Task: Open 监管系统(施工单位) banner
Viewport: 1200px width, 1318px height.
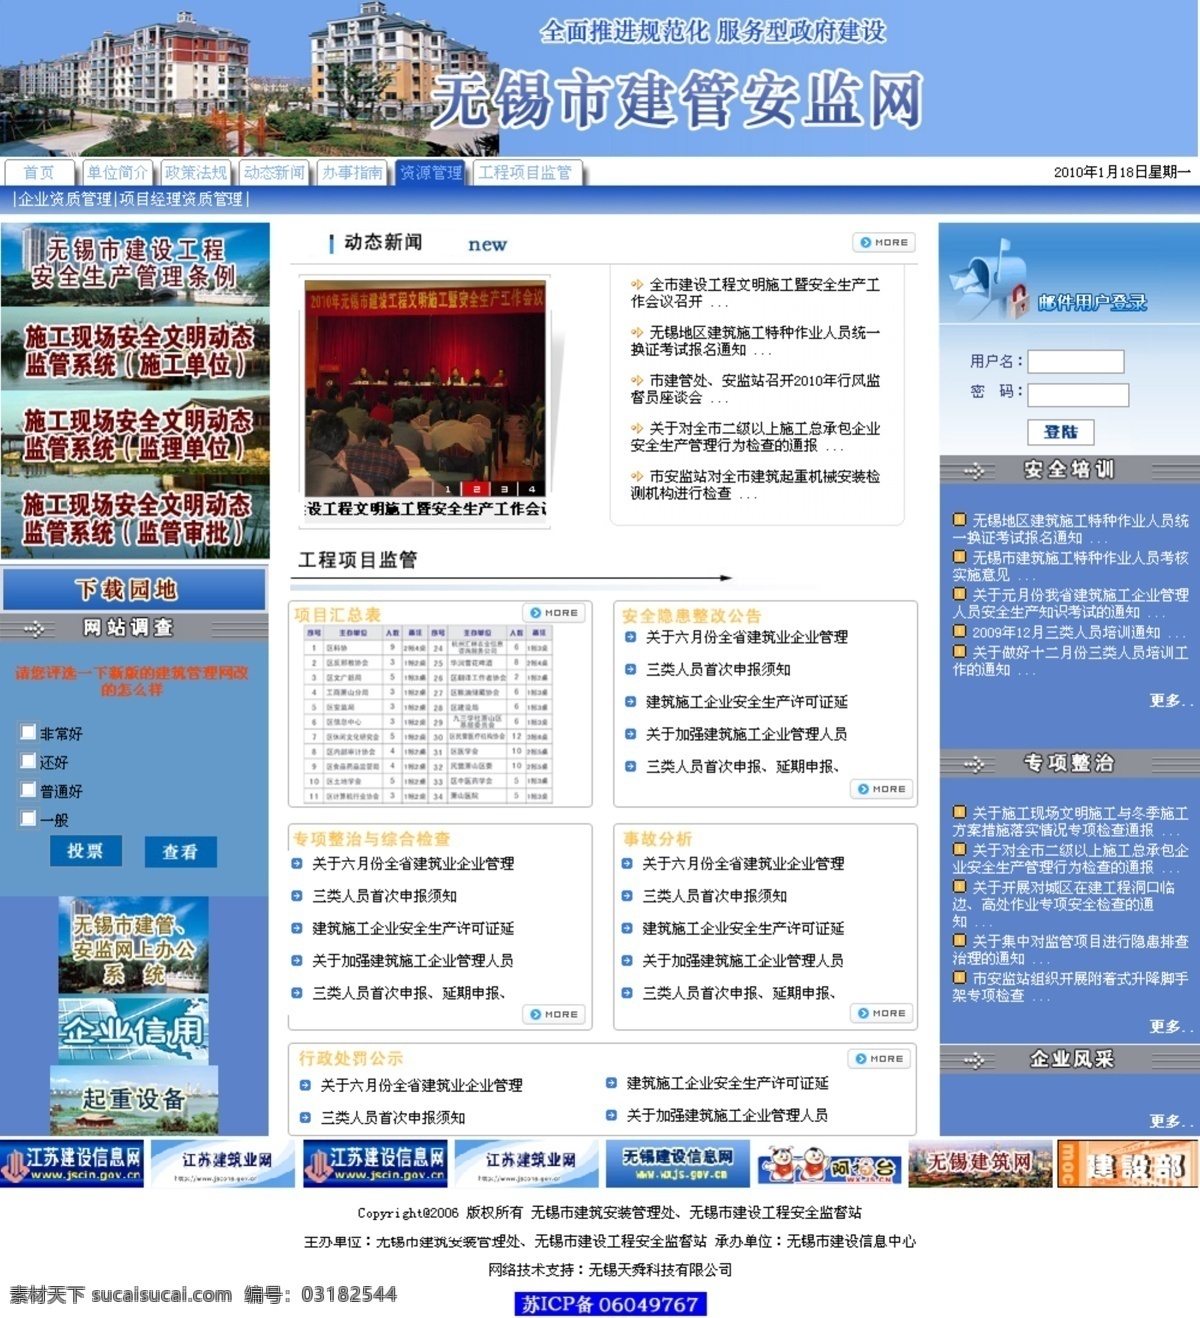Action: (135, 349)
